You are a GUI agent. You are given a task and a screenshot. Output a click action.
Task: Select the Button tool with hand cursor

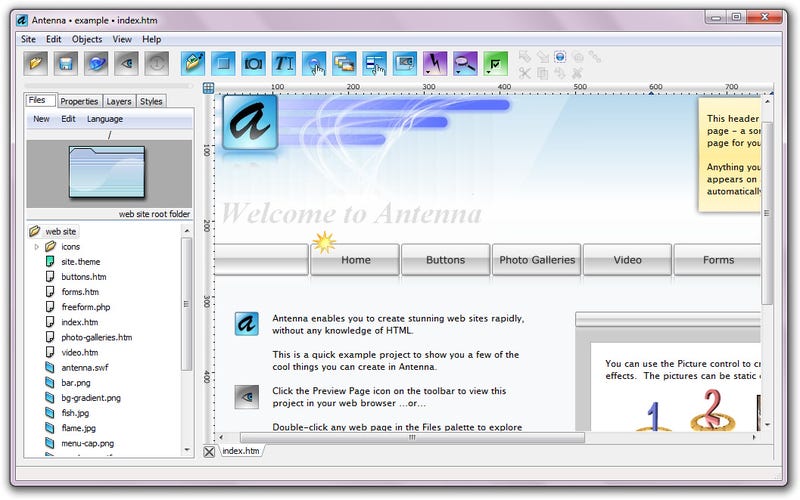(x=314, y=63)
